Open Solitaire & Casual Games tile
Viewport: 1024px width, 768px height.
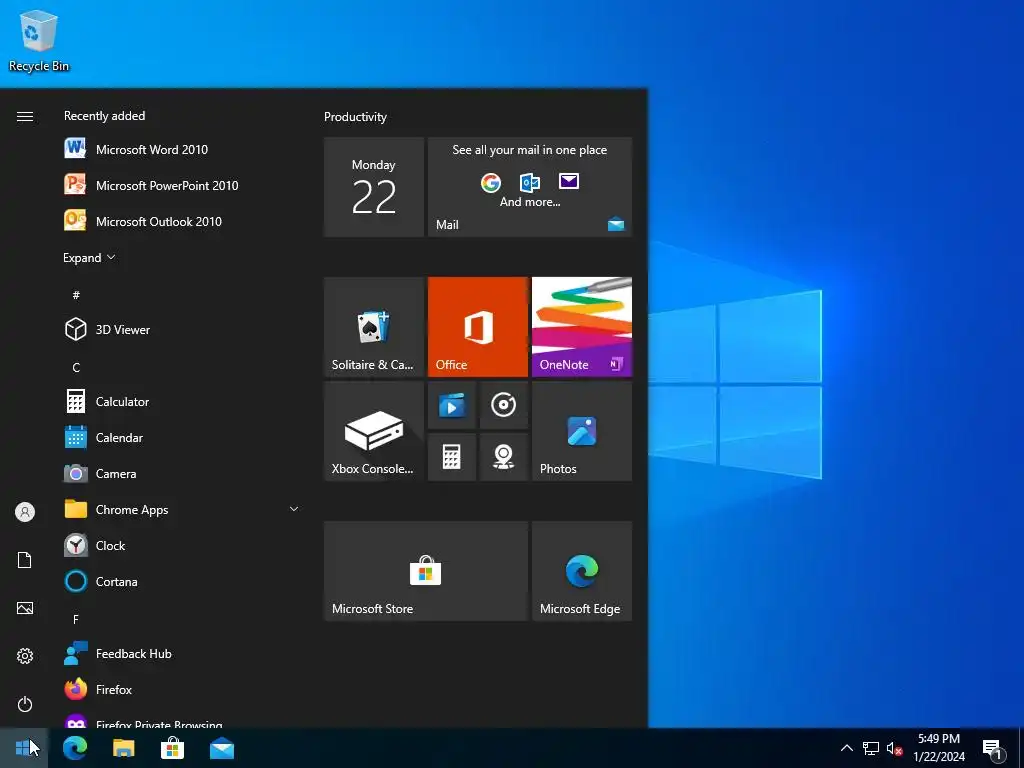tap(374, 327)
